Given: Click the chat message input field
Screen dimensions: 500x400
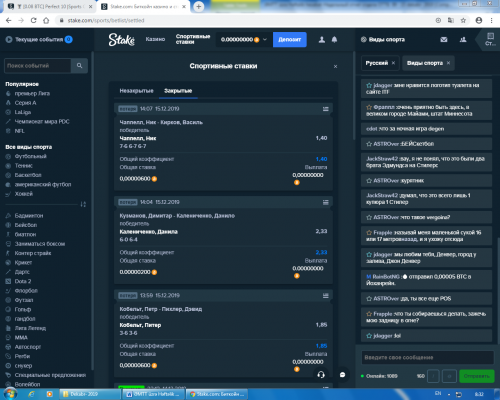Looking at the screenshot, I should click(x=427, y=357).
